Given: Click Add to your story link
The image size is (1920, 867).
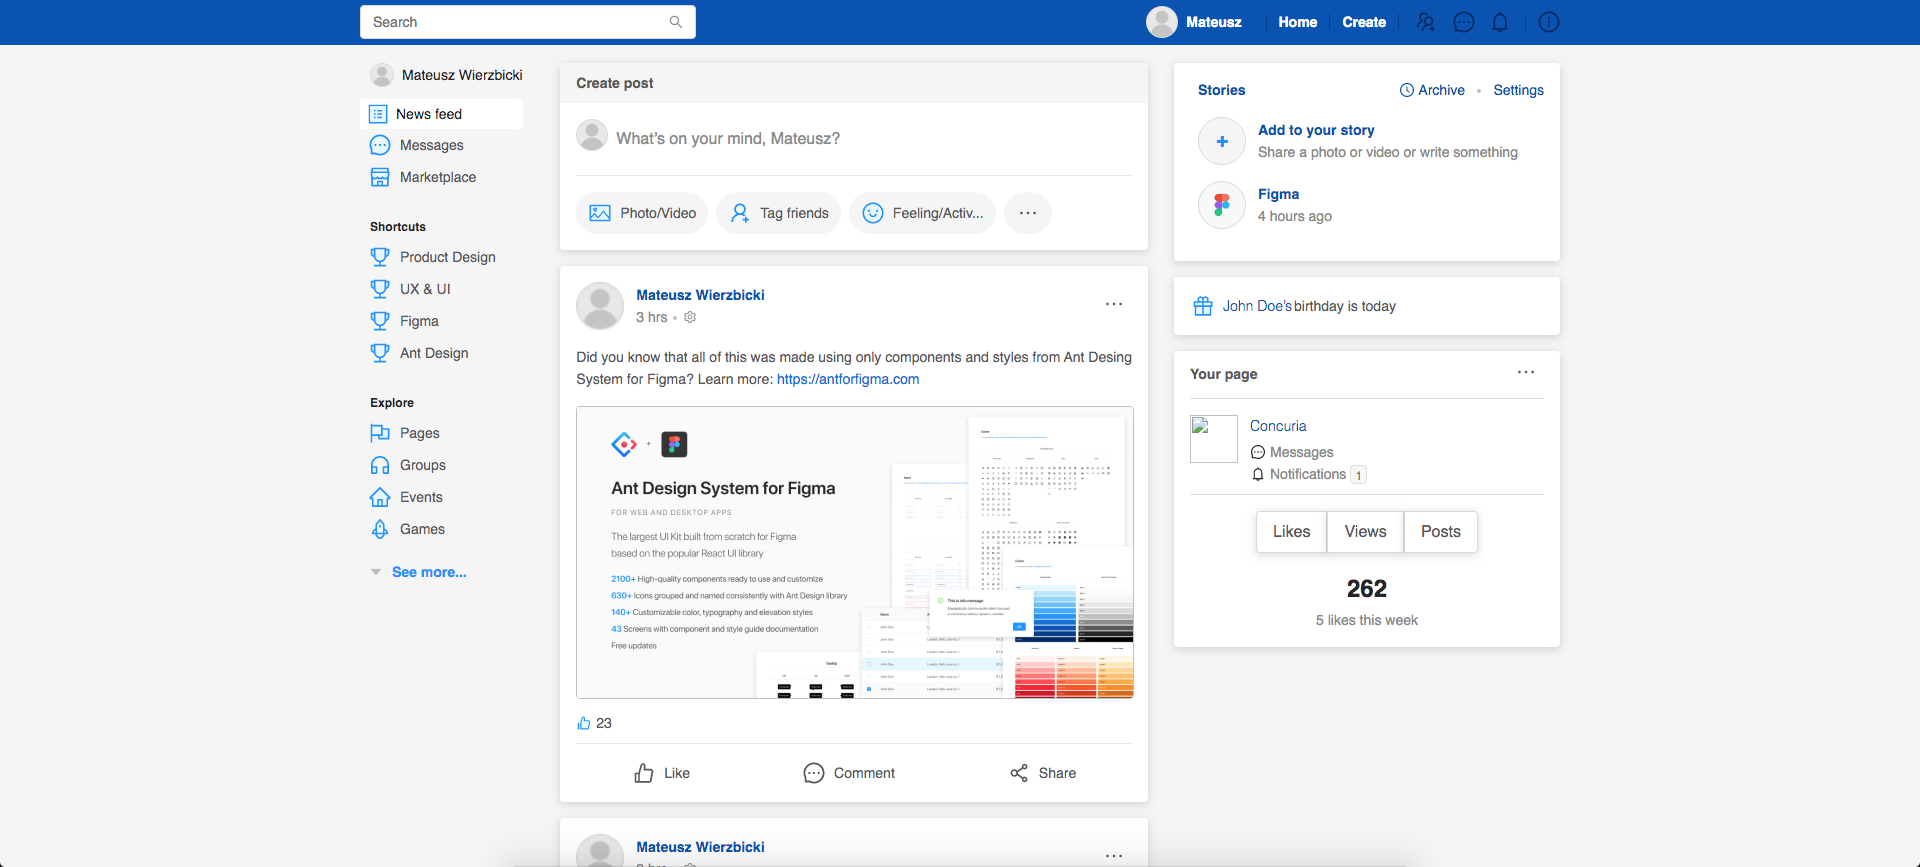Looking at the screenshot, I should [x=1316, y=130].
